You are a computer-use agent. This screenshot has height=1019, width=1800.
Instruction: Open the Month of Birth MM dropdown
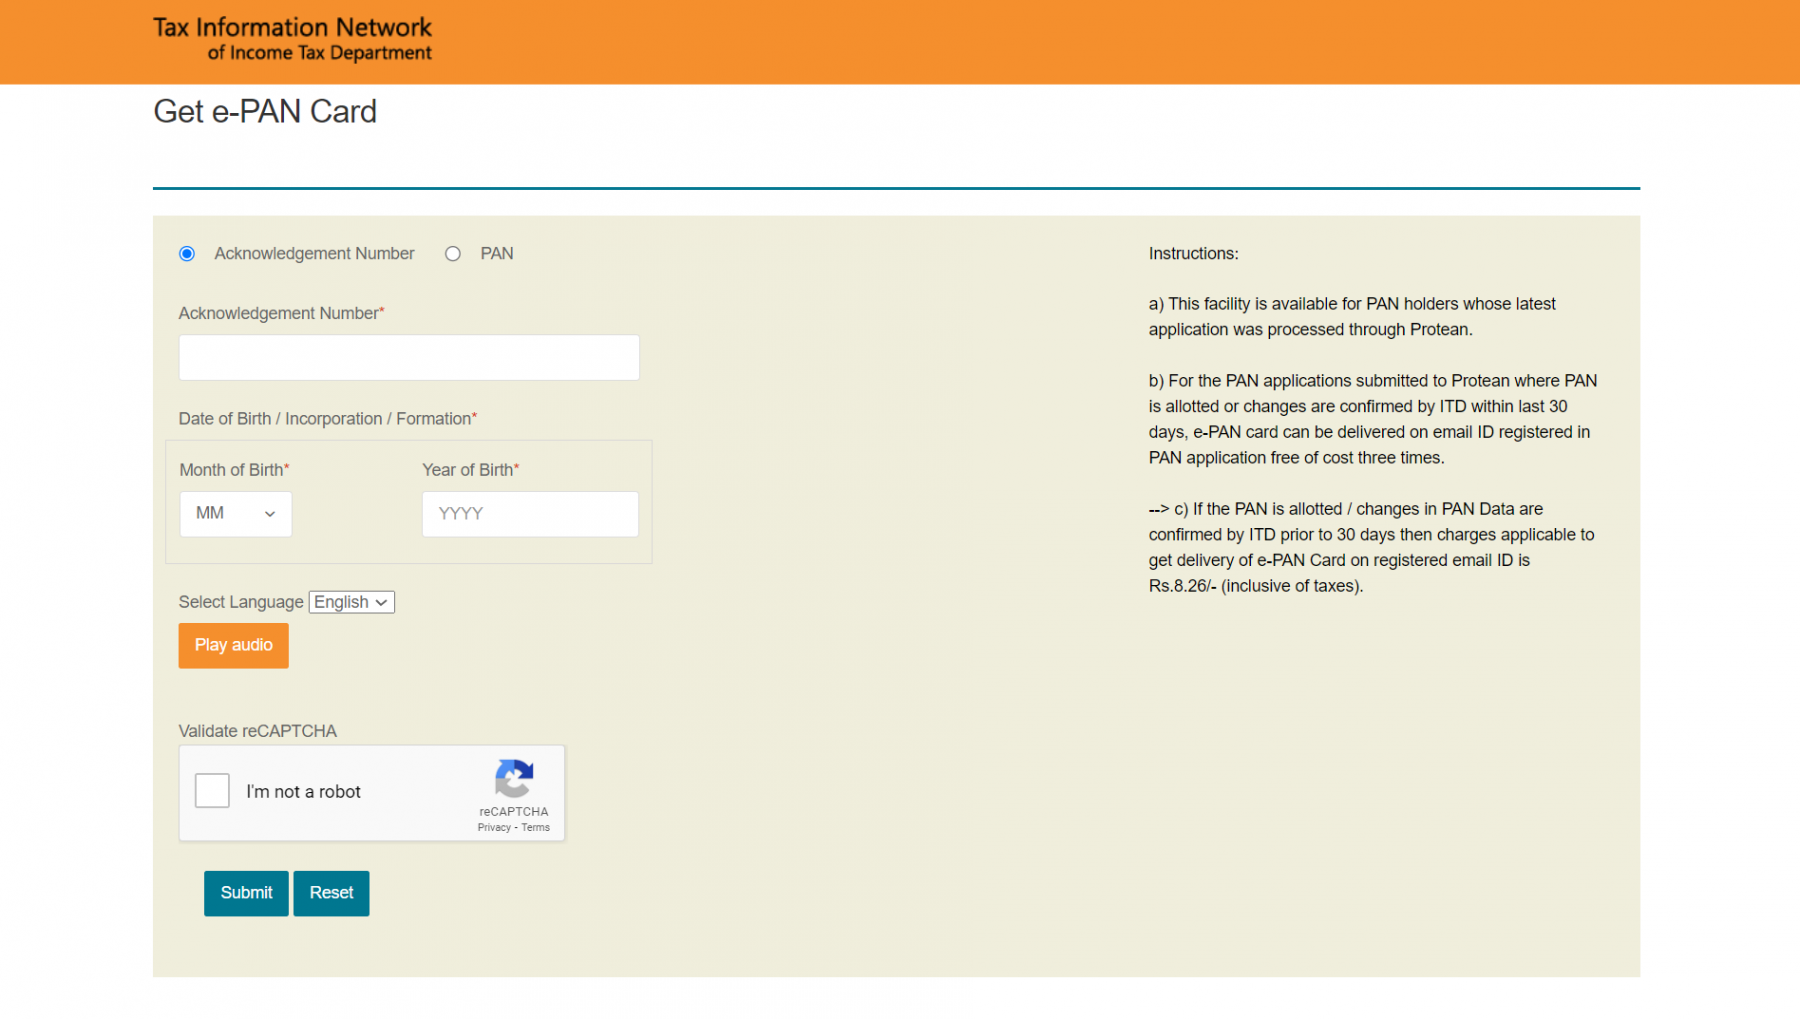click(x=235, y=514)
